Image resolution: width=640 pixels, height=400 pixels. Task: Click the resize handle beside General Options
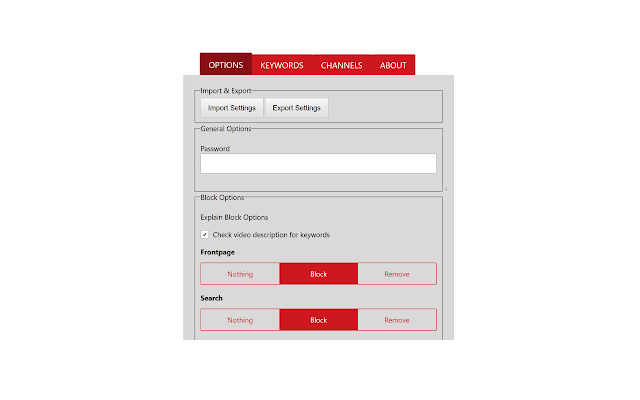pos(445,188)
